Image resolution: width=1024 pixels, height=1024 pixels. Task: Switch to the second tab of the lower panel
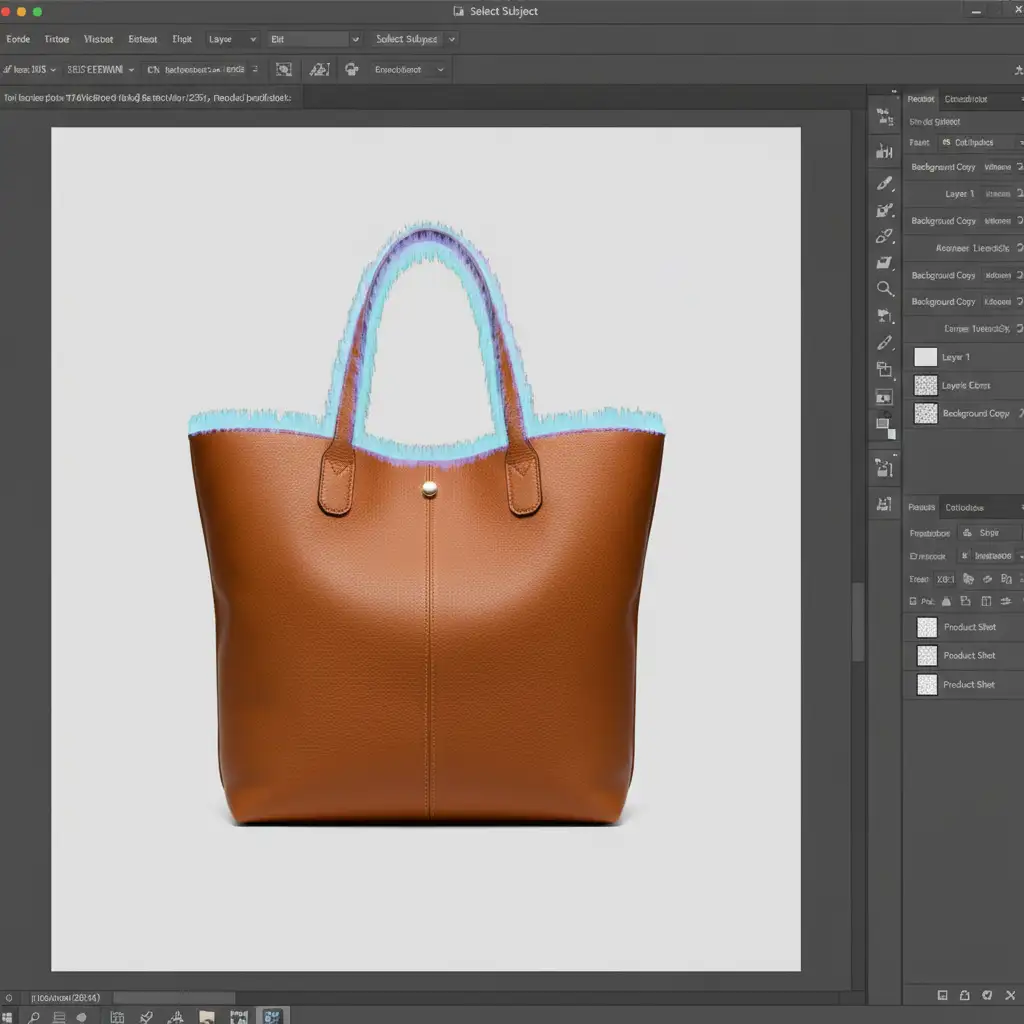click(965, 507)
